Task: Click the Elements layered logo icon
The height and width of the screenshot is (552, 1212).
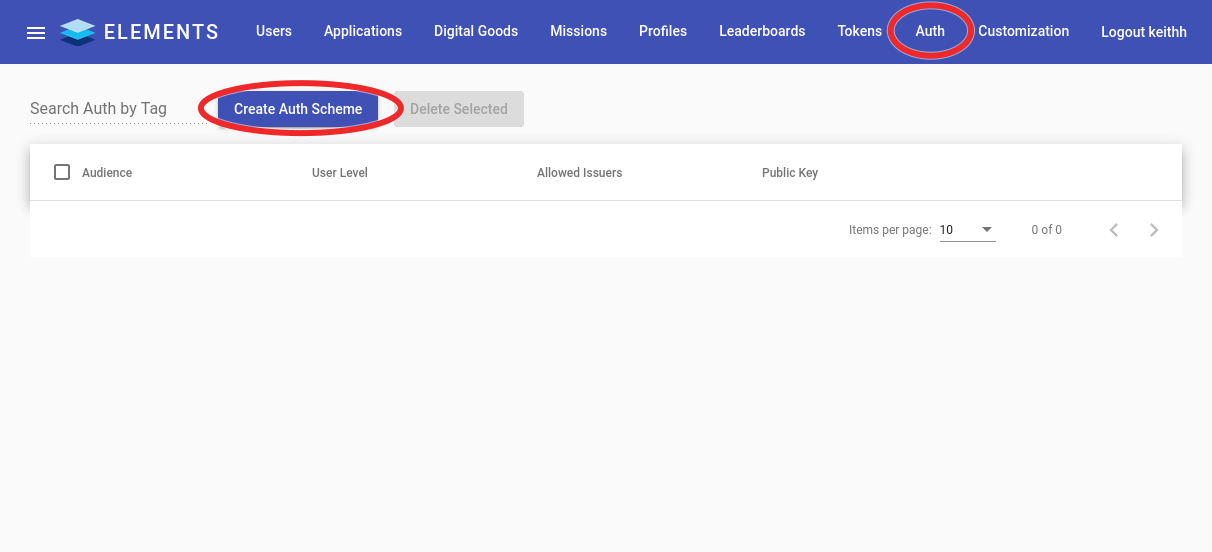Action: (x=77, y=32)
